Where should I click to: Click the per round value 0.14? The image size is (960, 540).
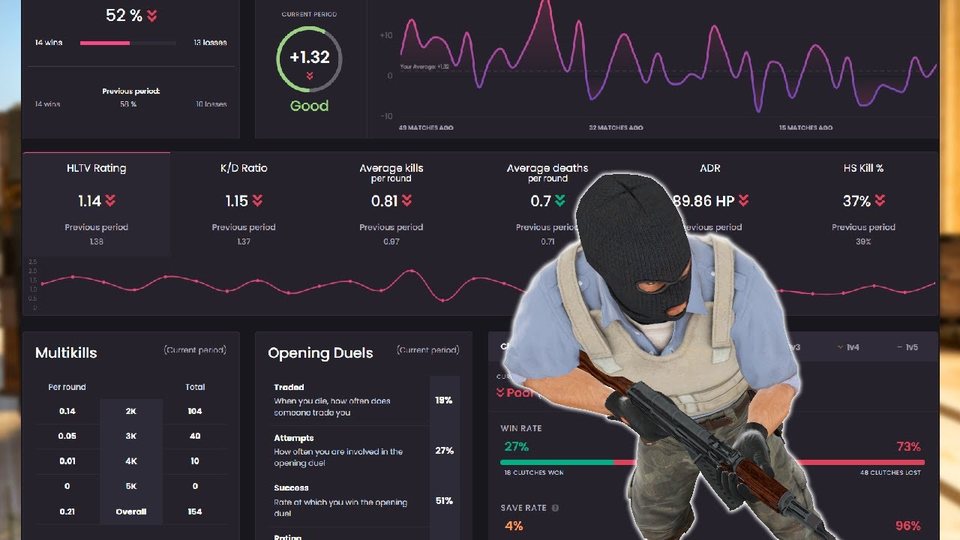coord(67,411)
